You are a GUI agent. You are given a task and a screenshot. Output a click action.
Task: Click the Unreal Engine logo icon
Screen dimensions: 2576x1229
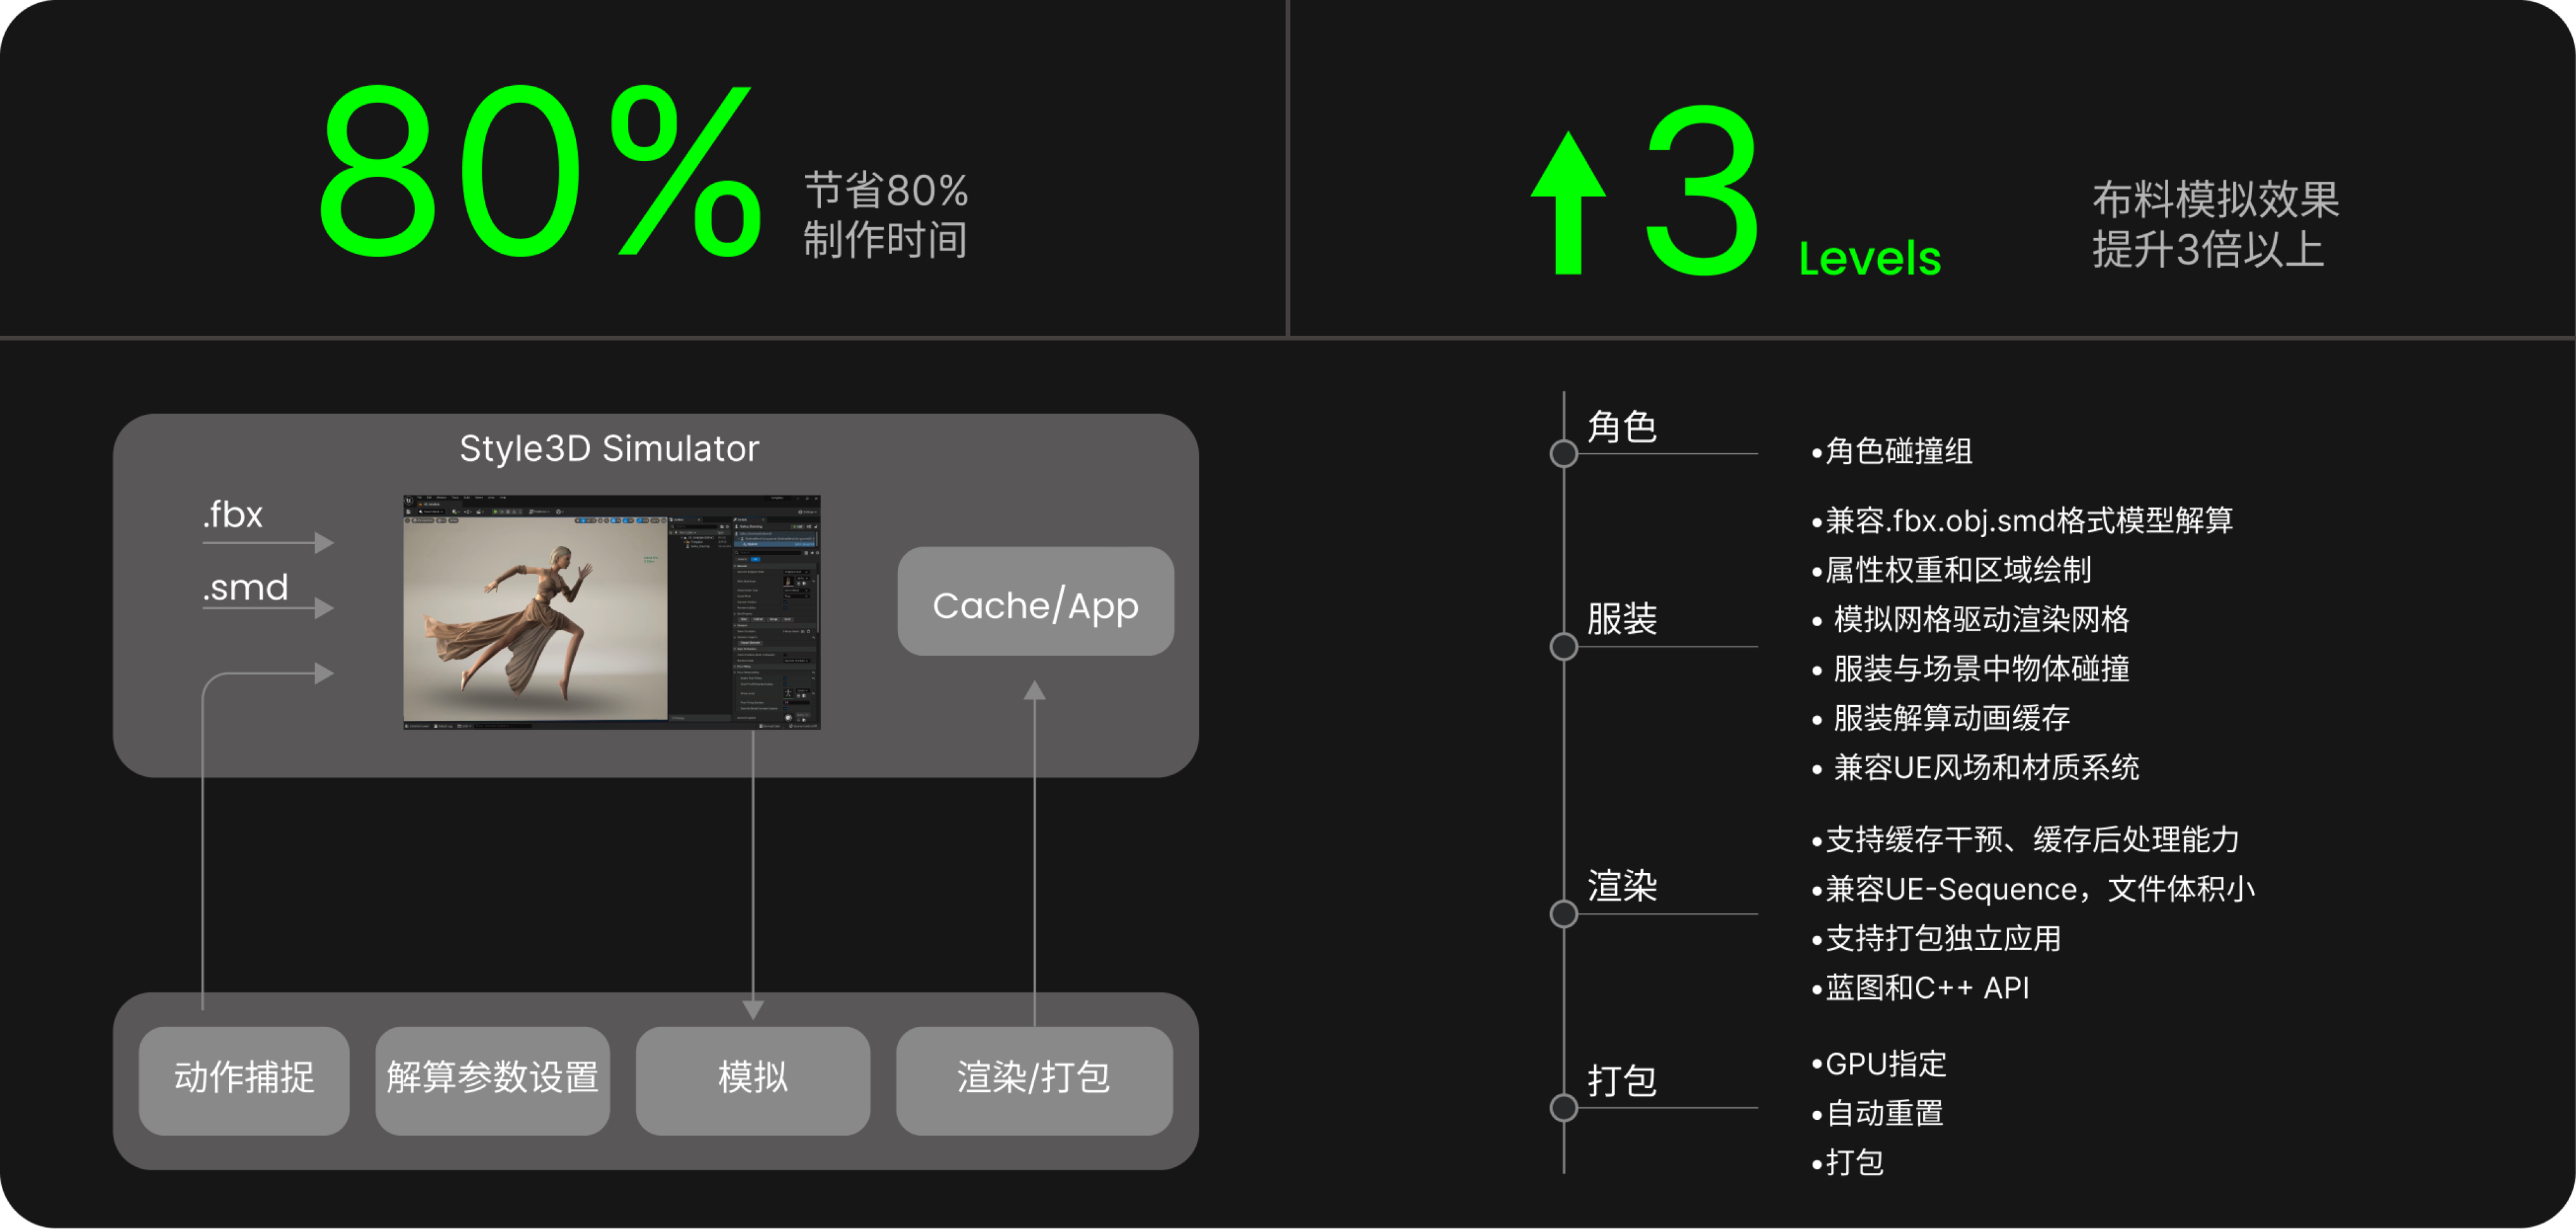[x=409, y=501]
